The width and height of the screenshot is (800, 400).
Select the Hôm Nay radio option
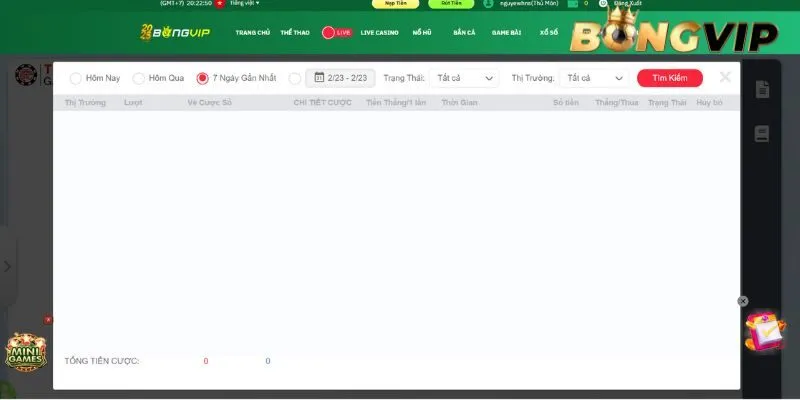(x=76, y=78)
